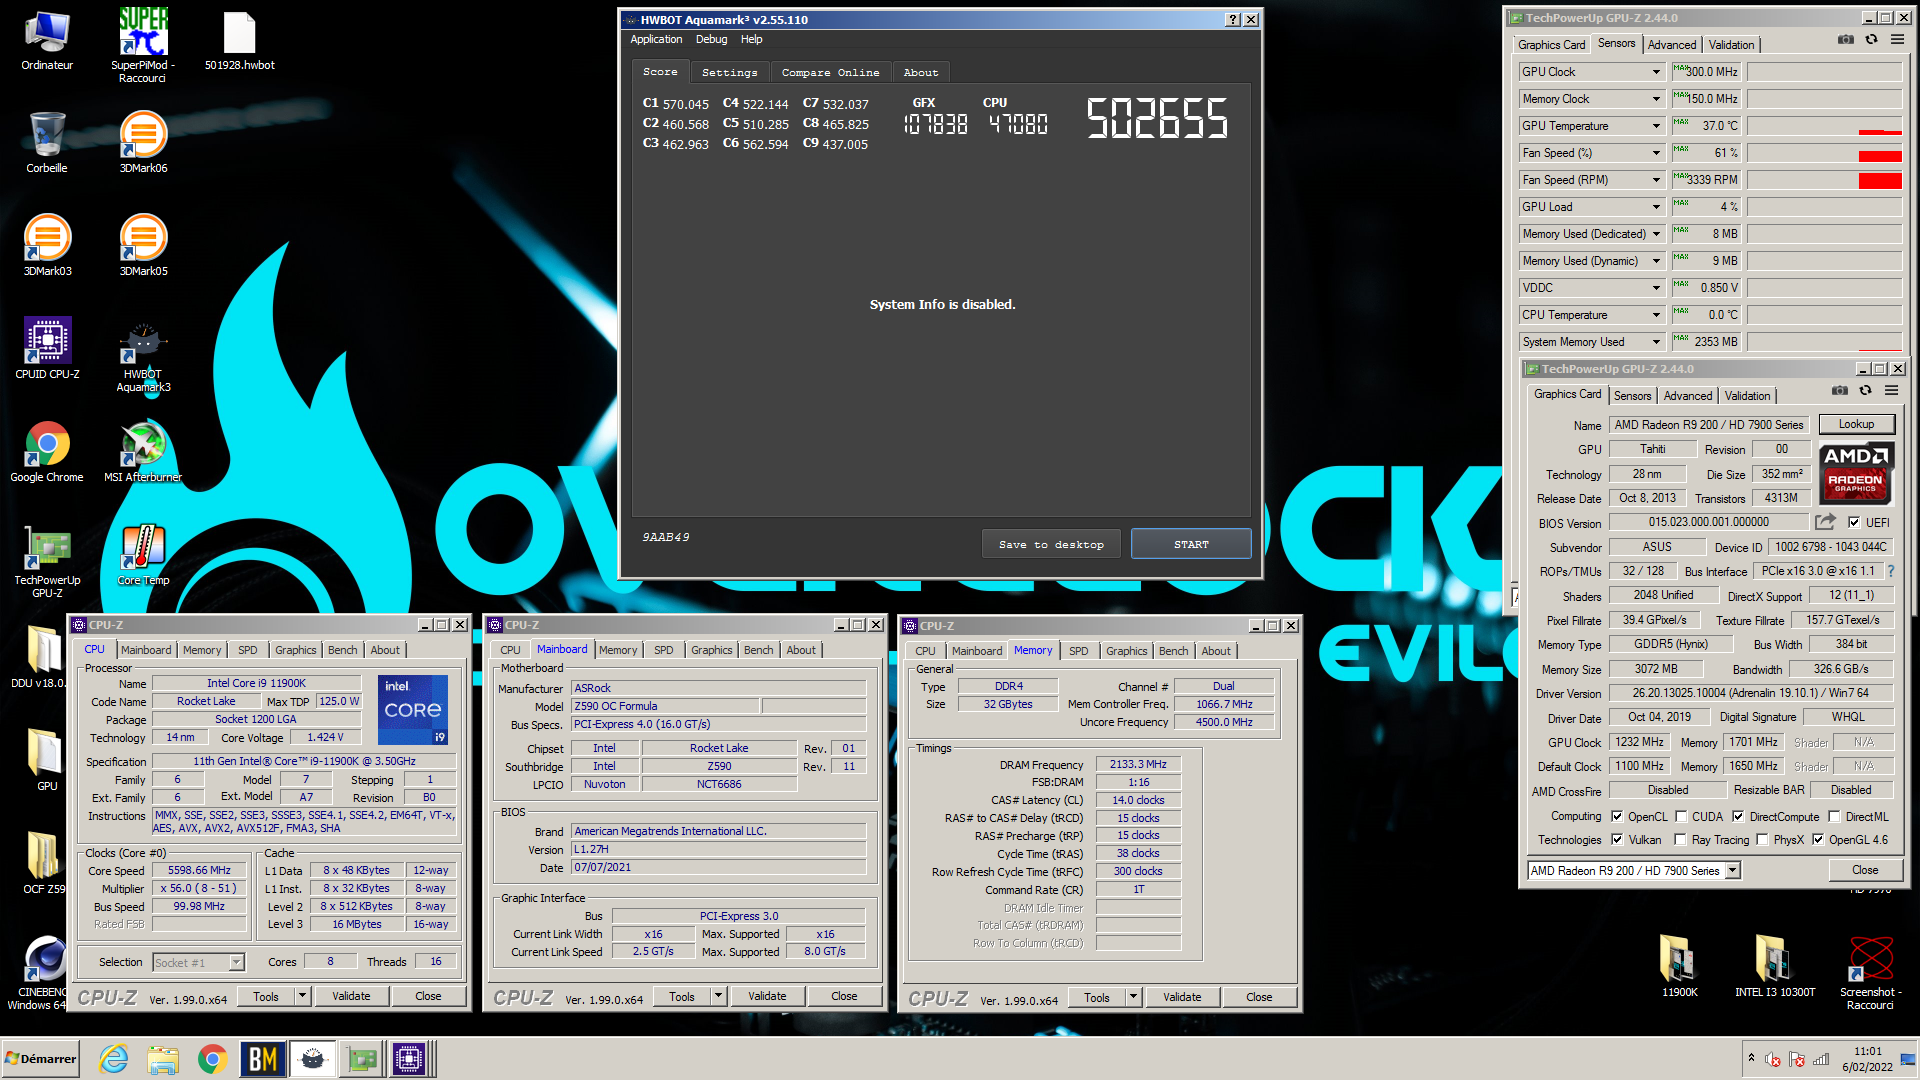Viewport: 1920px width, 1080px height.
Task: Click the START button in Aquamark
Action: (1191, 544)
